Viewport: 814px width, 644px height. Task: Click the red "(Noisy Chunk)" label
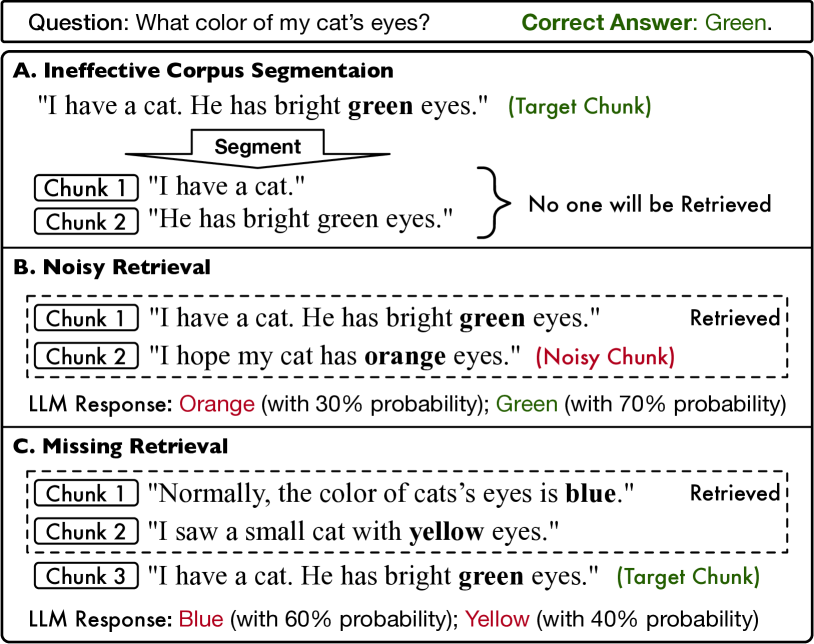point(605,356)
